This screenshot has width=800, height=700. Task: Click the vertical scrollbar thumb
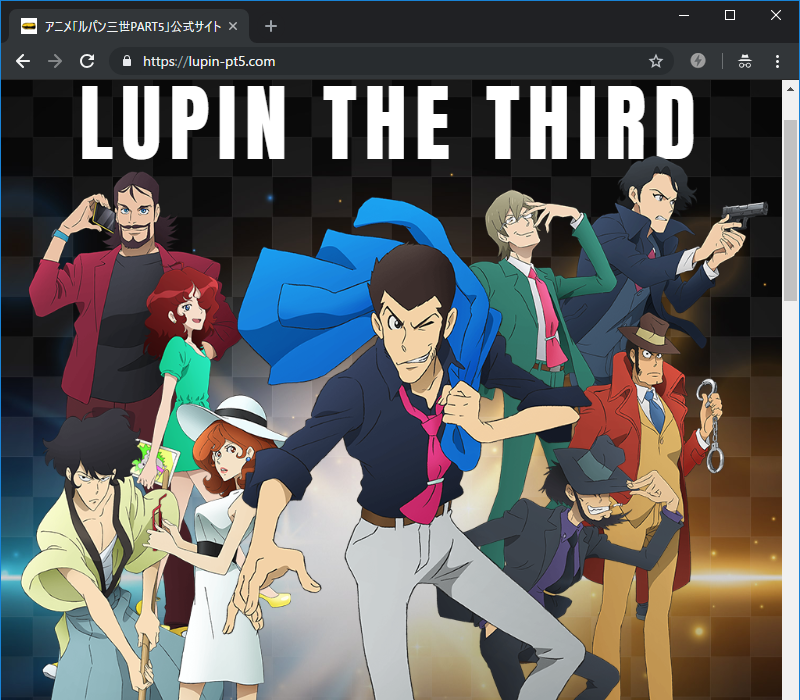[790, 210]
